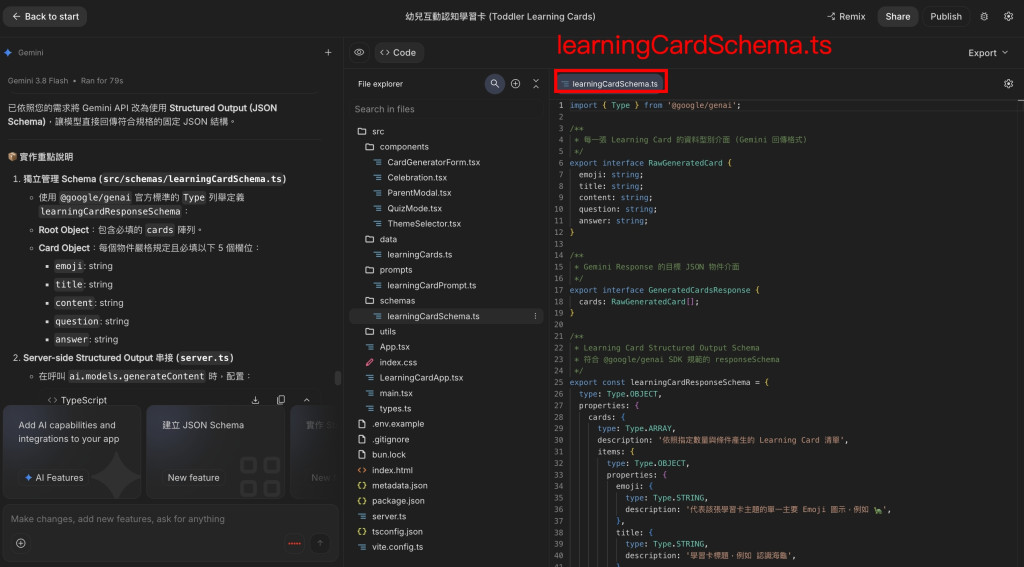The image size is (1024, 567).
Task: Click the package.json braces icon
Action: [x=362, y=501]
